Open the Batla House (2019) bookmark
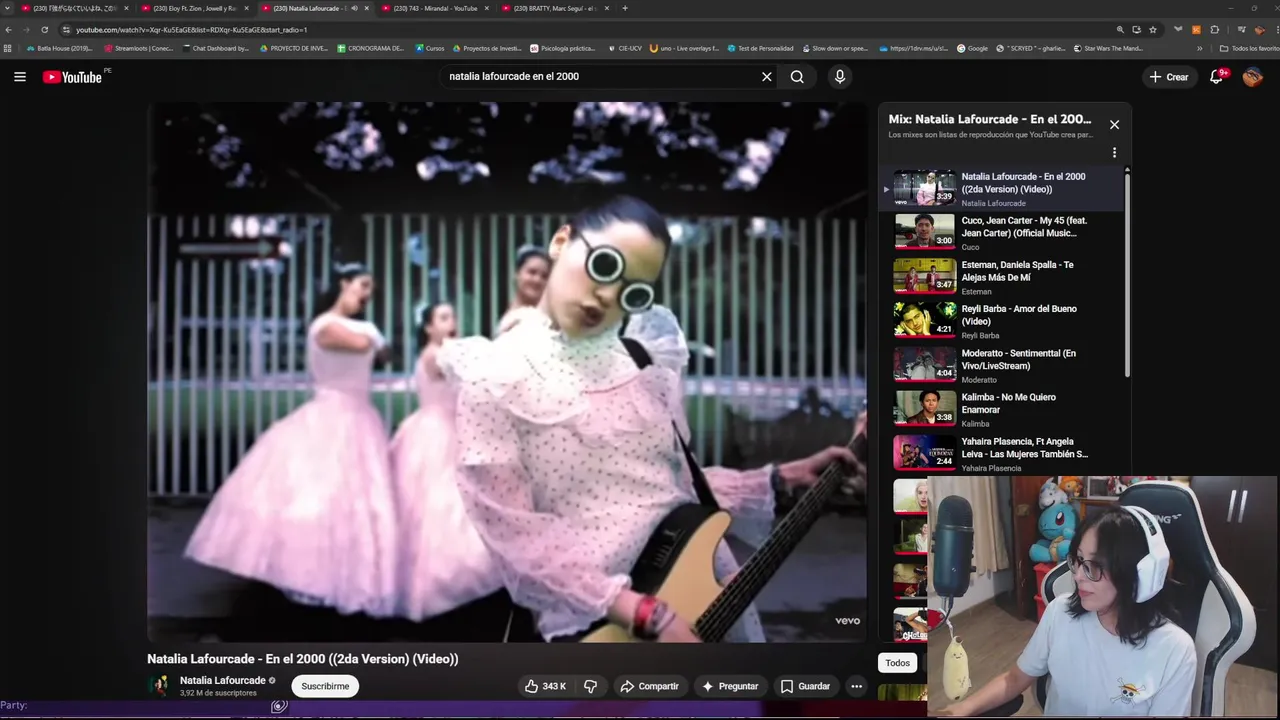Image resolution: width=1280 pixels, height=720 pixels. [58, 48]
